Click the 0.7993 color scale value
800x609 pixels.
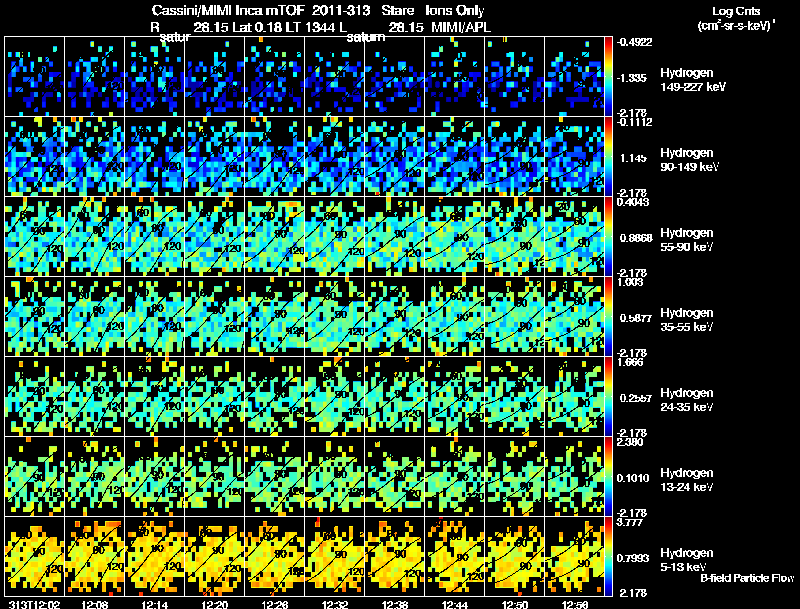[x=633, y=558]
